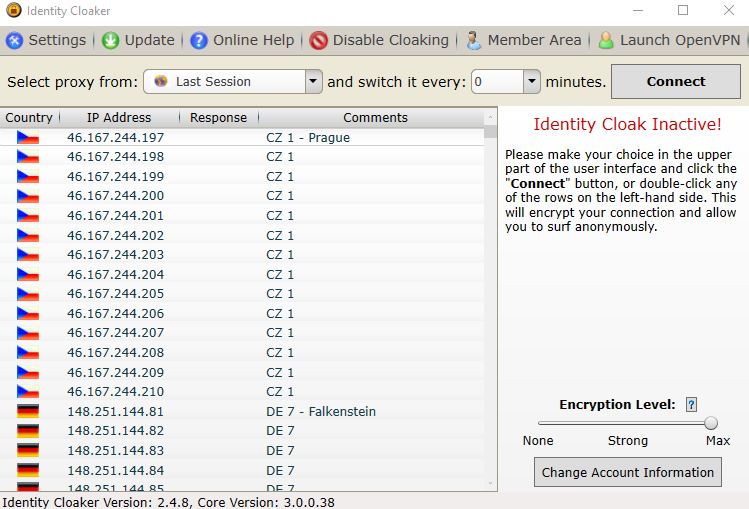Image resolution: width=749 pixels, height=509 pixels.
Task: Open Online Help from the toolbar
Action: click(242, 41)
